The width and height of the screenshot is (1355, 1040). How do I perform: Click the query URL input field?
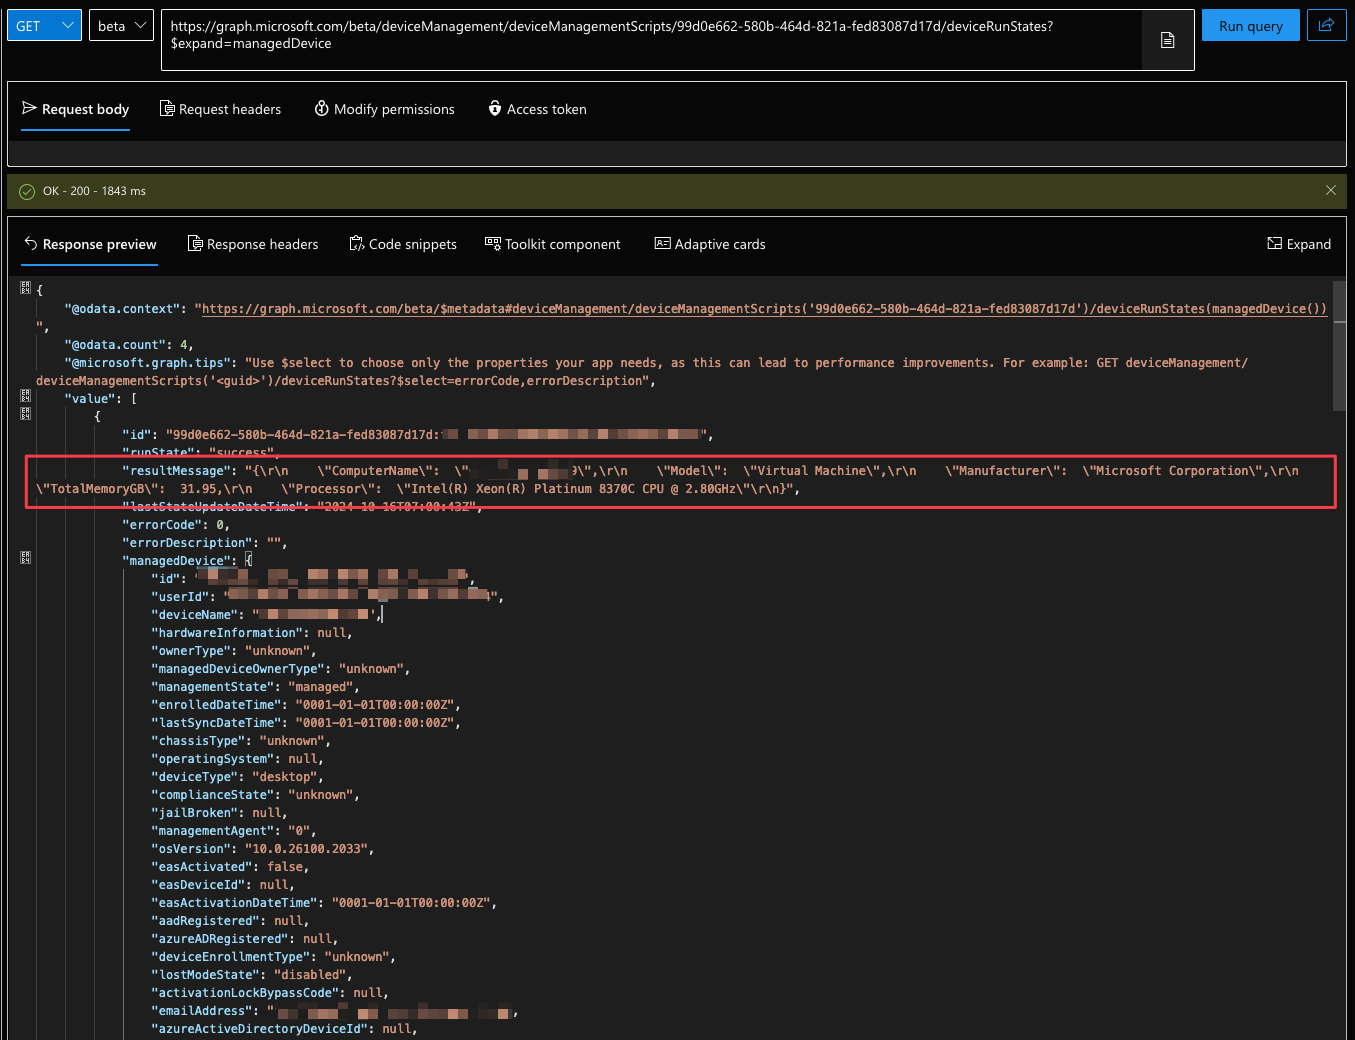[x=651, y=40]
